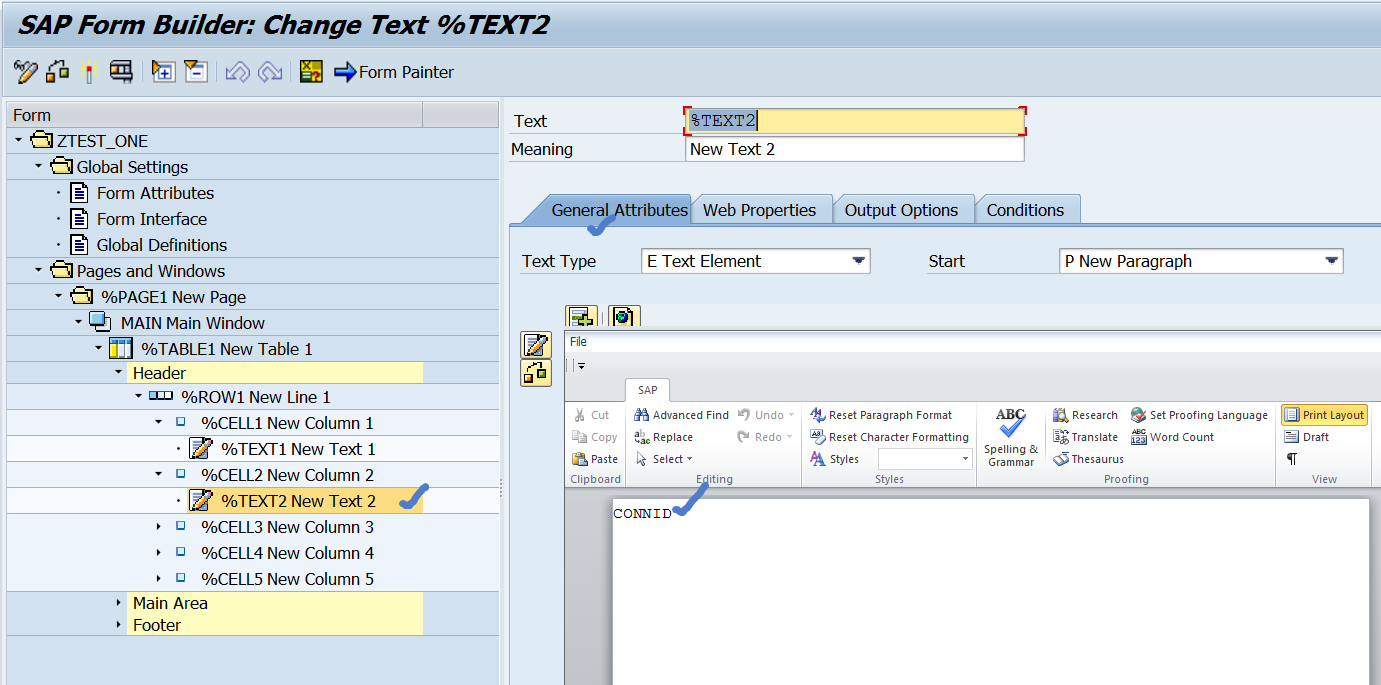Click Translate in Proofing group
This screenshot has width=1381, height=685.
[1085, 437]
